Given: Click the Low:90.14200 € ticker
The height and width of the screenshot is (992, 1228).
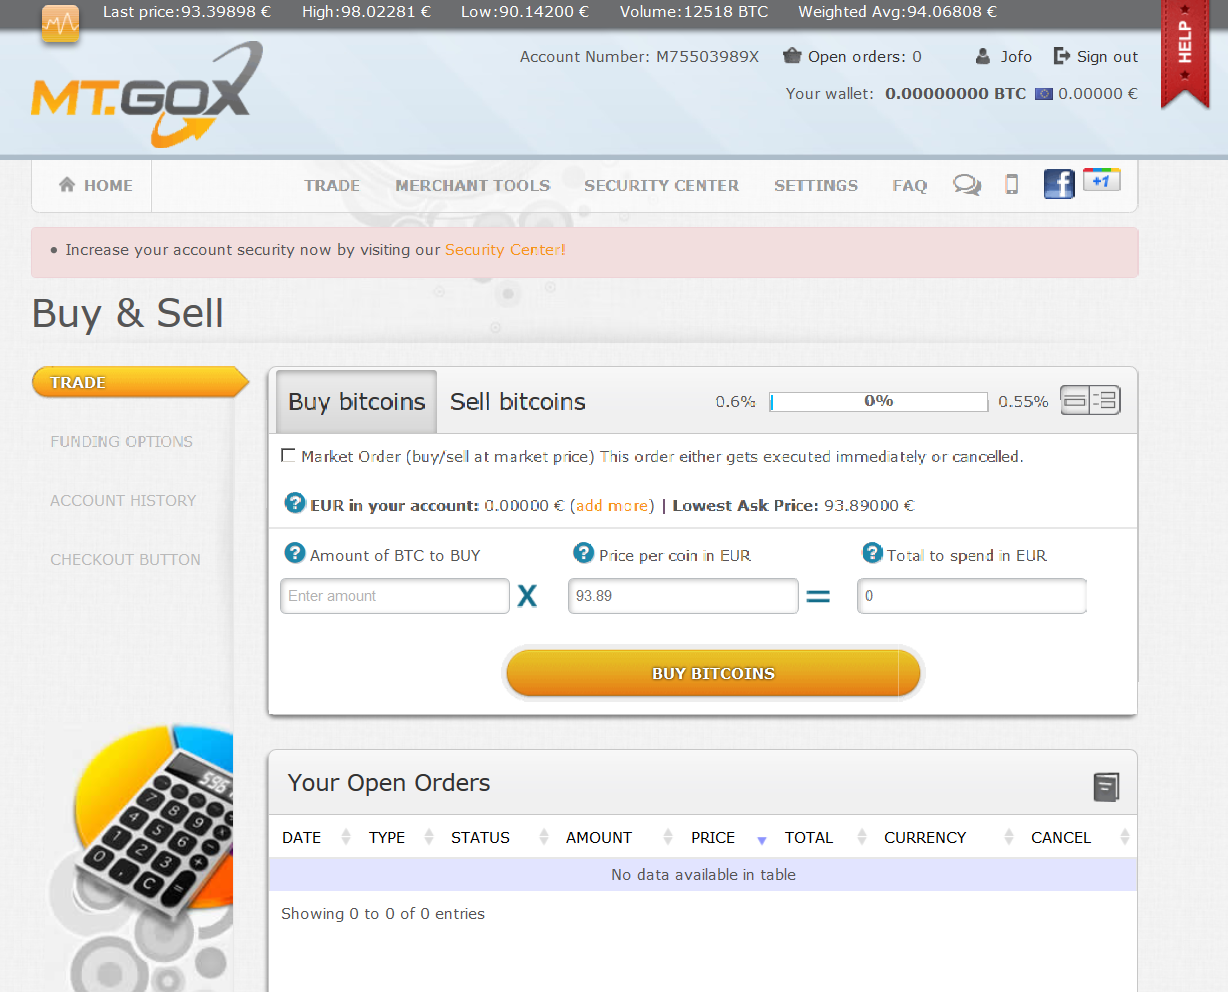Looking at the screenshot, I should [x=525, y=12].
